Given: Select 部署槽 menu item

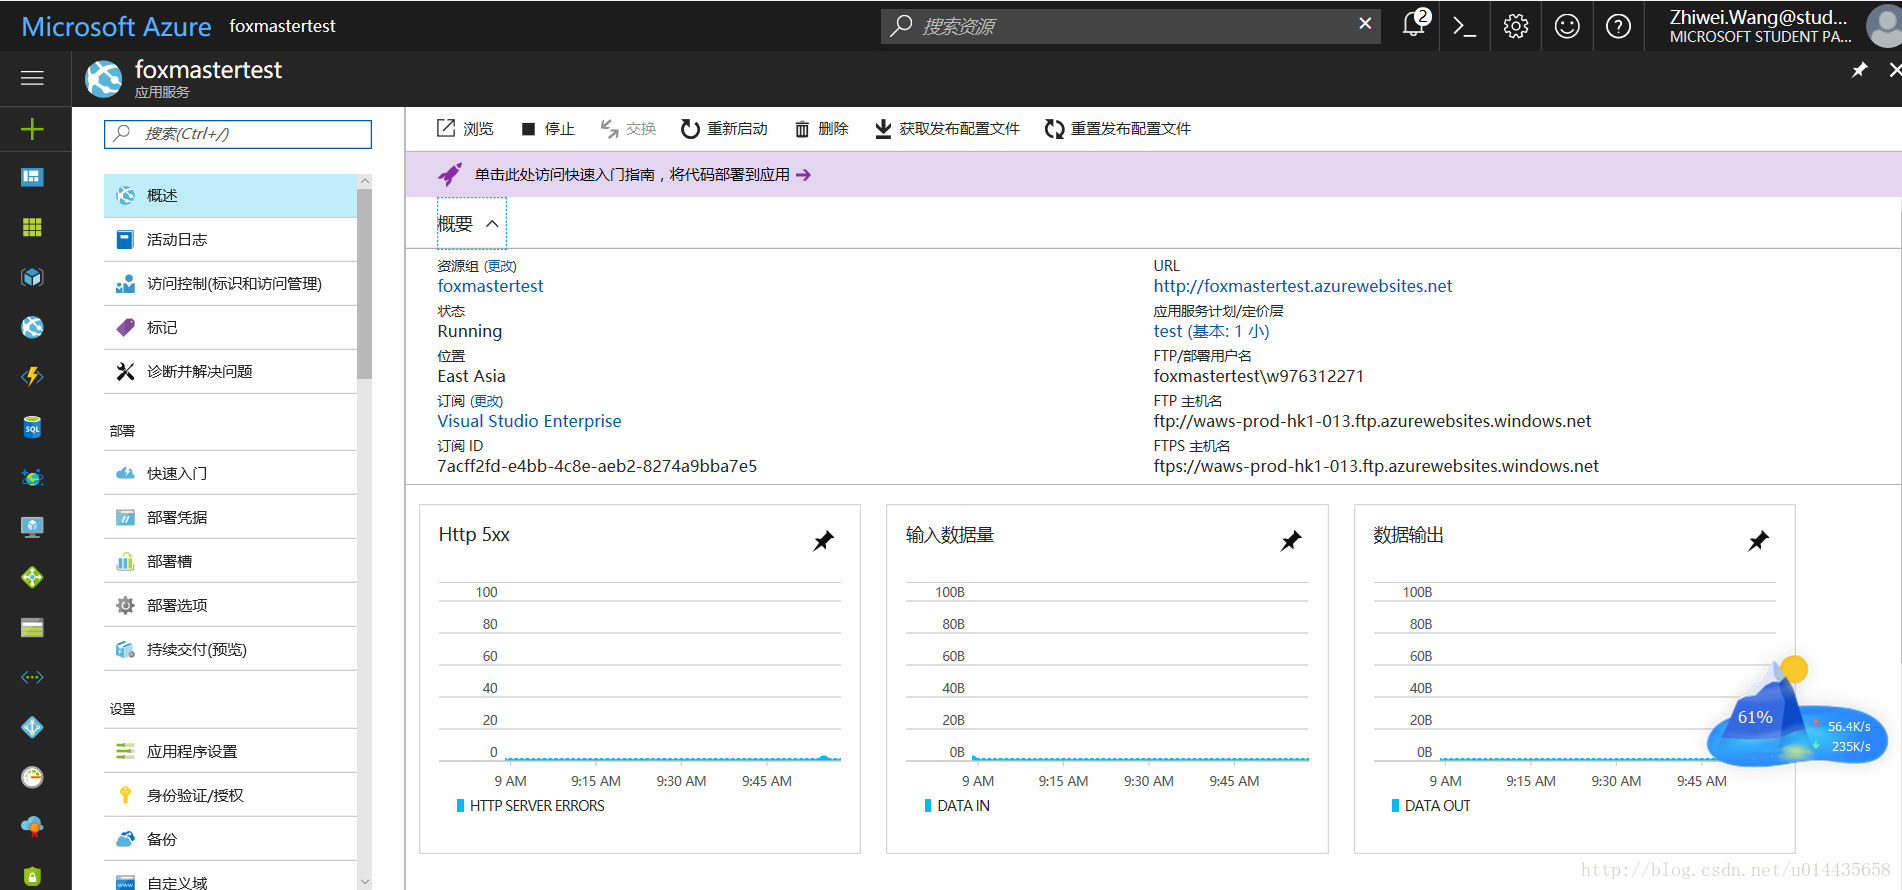Looking at the screenshot, I should (x=230, y=561).
